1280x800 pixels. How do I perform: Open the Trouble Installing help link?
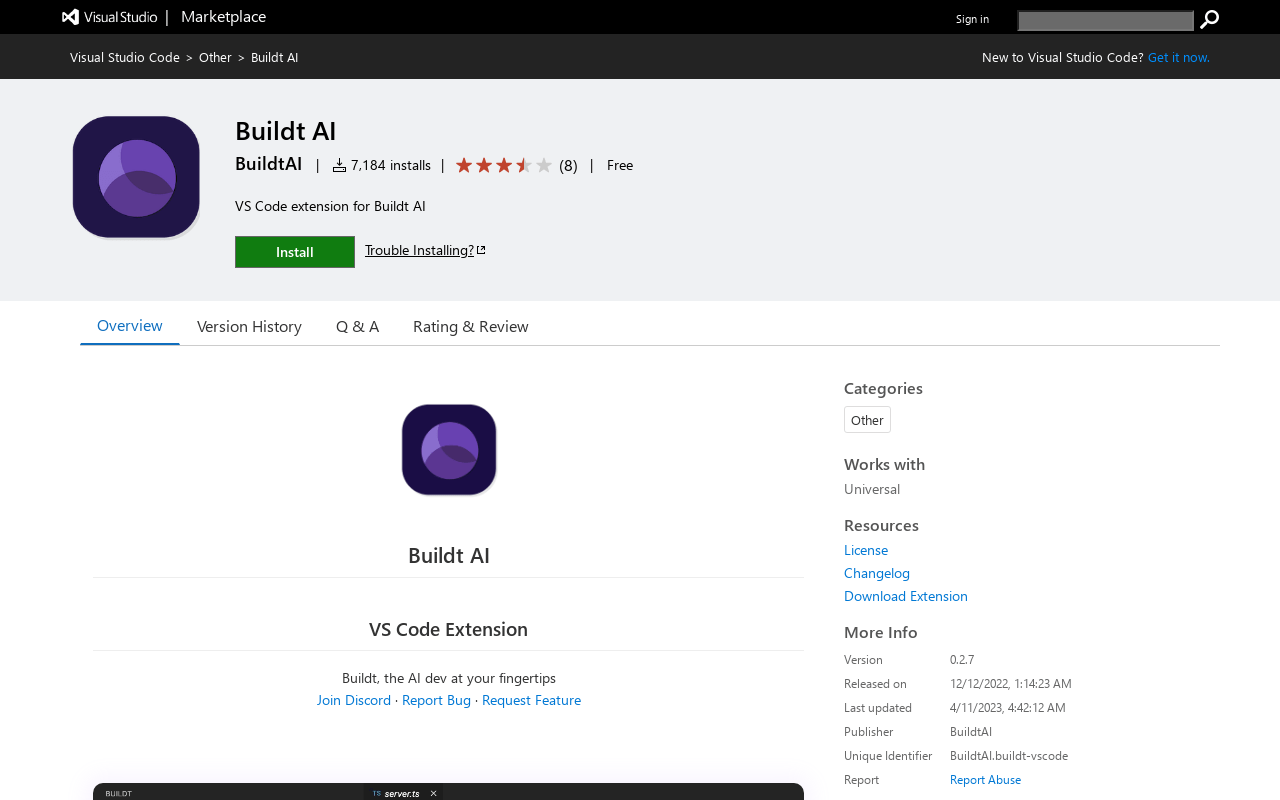click(425, 250)
